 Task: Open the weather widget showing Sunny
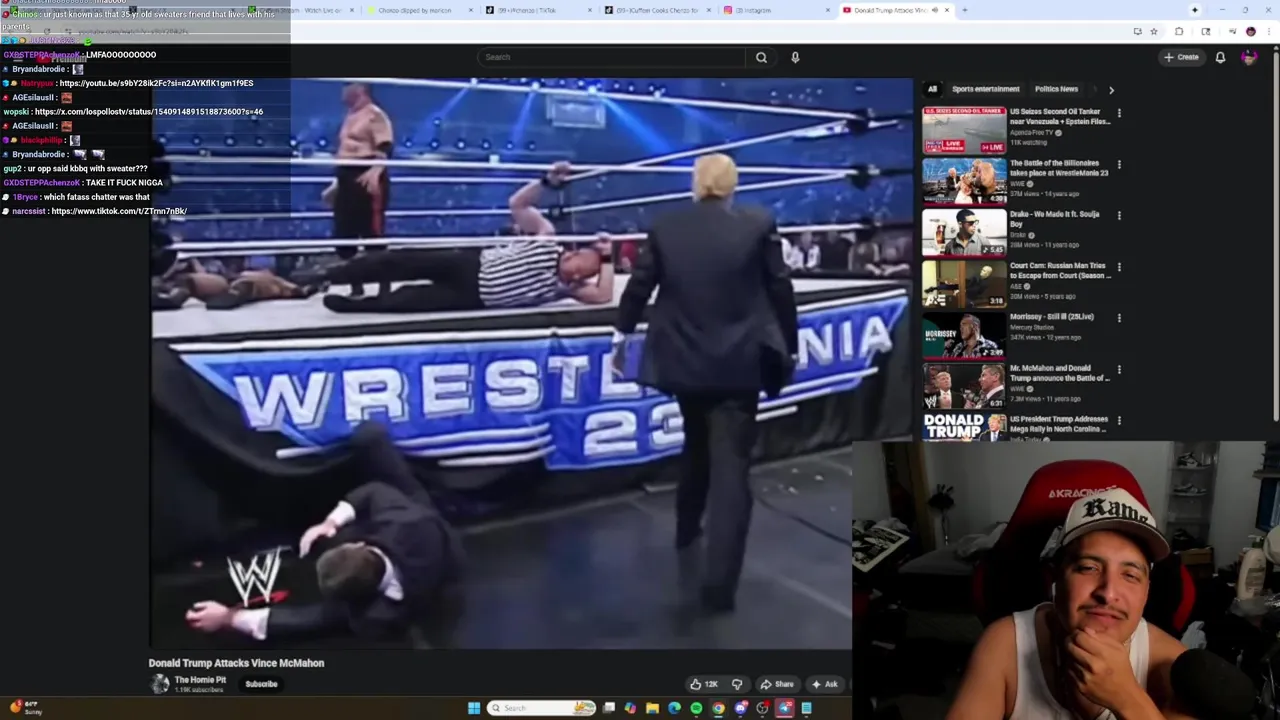(x=26, y=708)
